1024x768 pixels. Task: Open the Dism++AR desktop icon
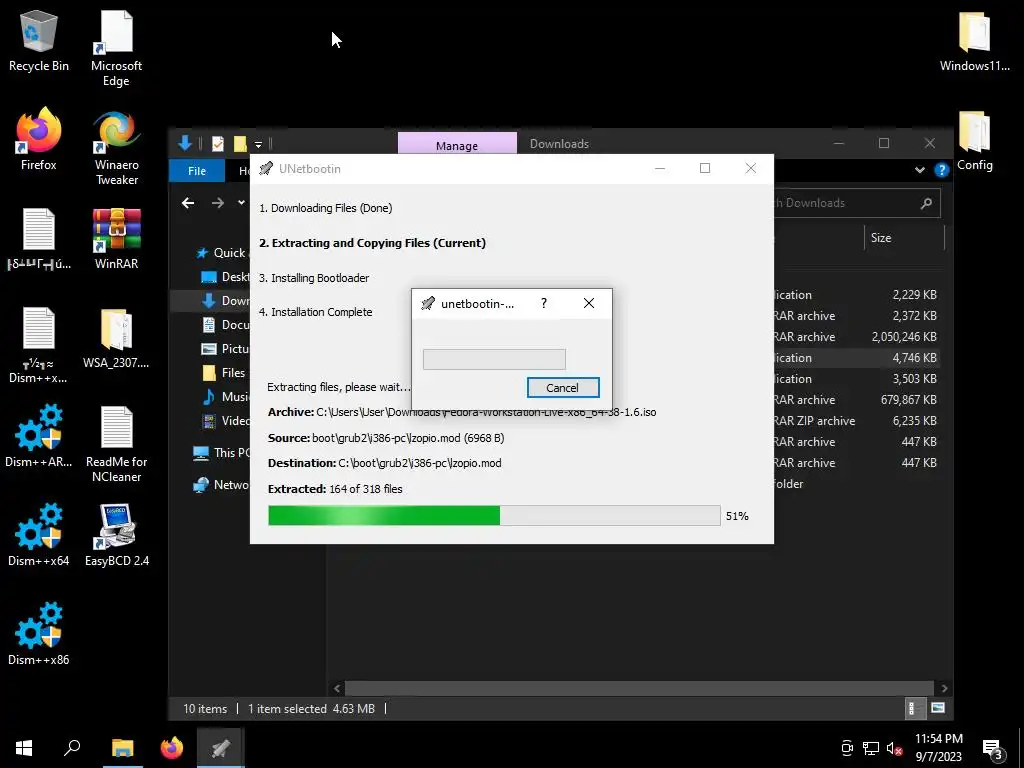click(x=39, y=436)
